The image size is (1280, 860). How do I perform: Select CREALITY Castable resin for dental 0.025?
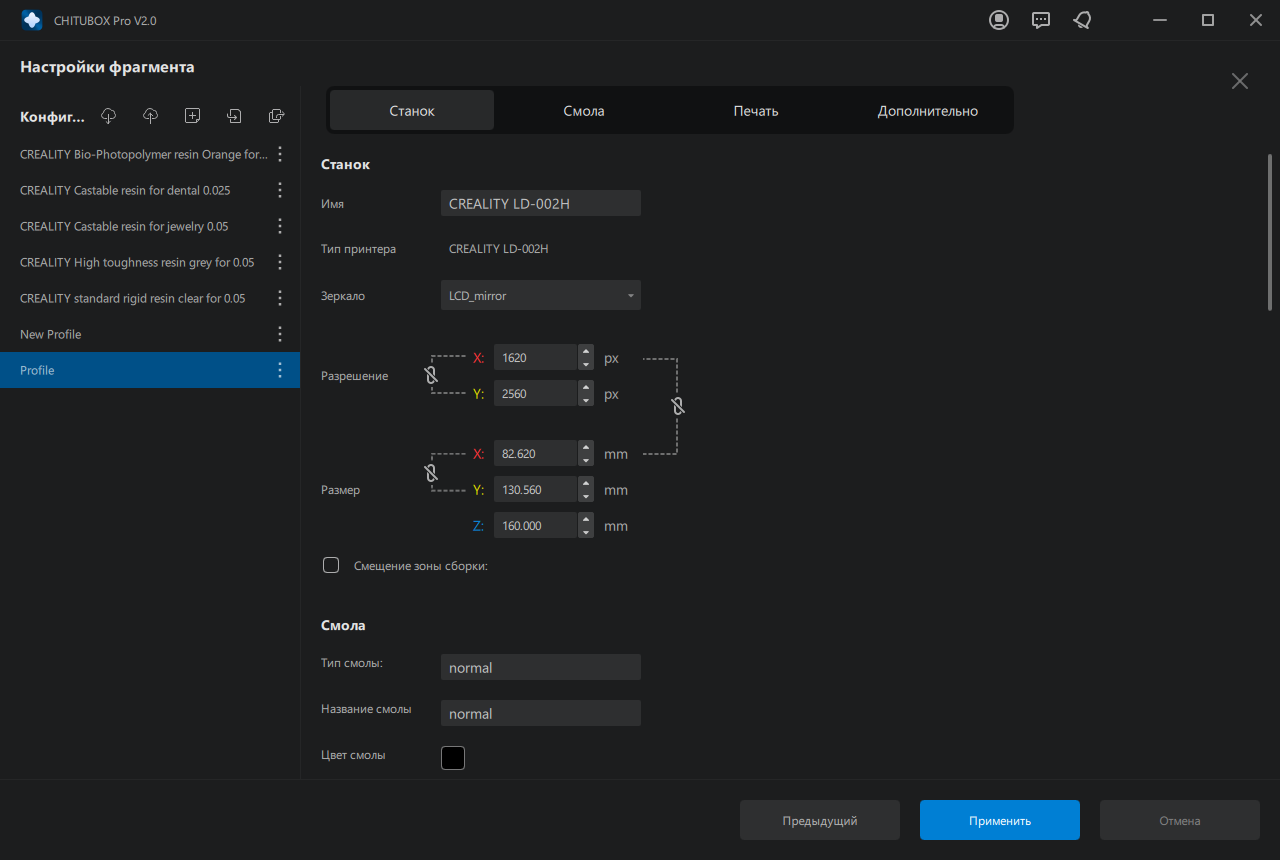[150, 190]
